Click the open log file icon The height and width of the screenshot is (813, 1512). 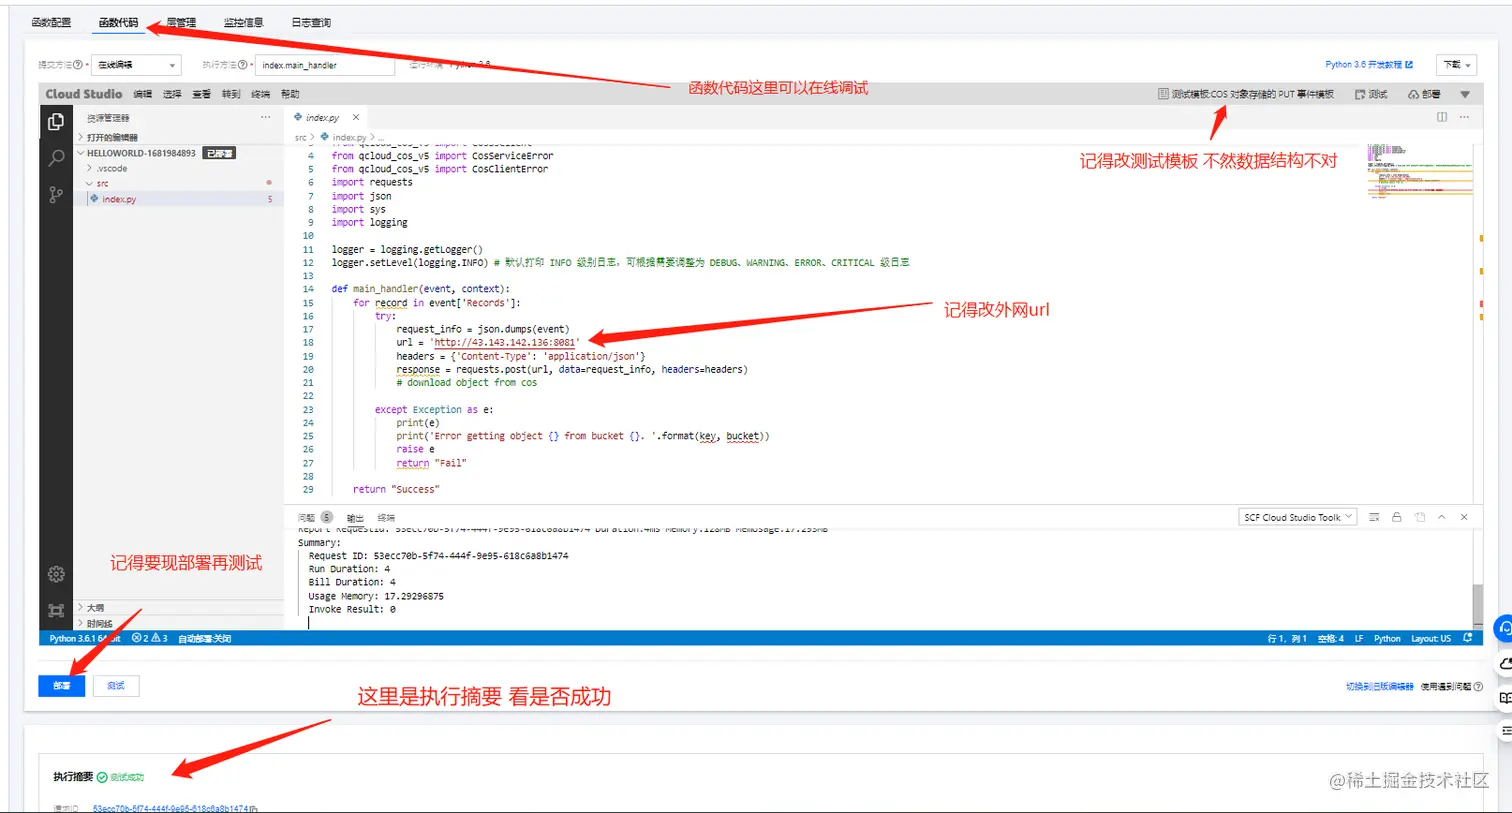(x=1419, y=517)
